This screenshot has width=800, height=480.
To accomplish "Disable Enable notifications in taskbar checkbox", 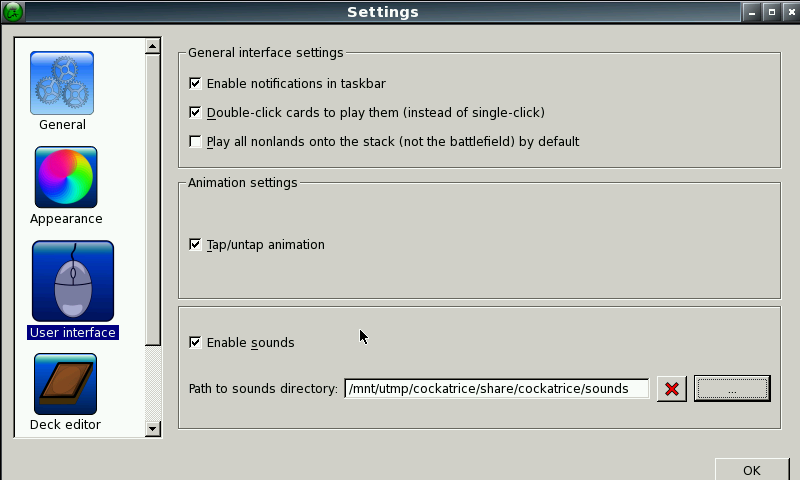I will pos(195,83).
